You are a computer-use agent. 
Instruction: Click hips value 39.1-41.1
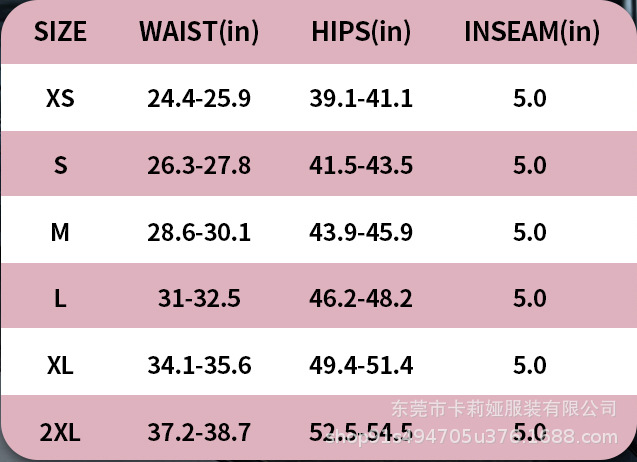coord(361,99)
